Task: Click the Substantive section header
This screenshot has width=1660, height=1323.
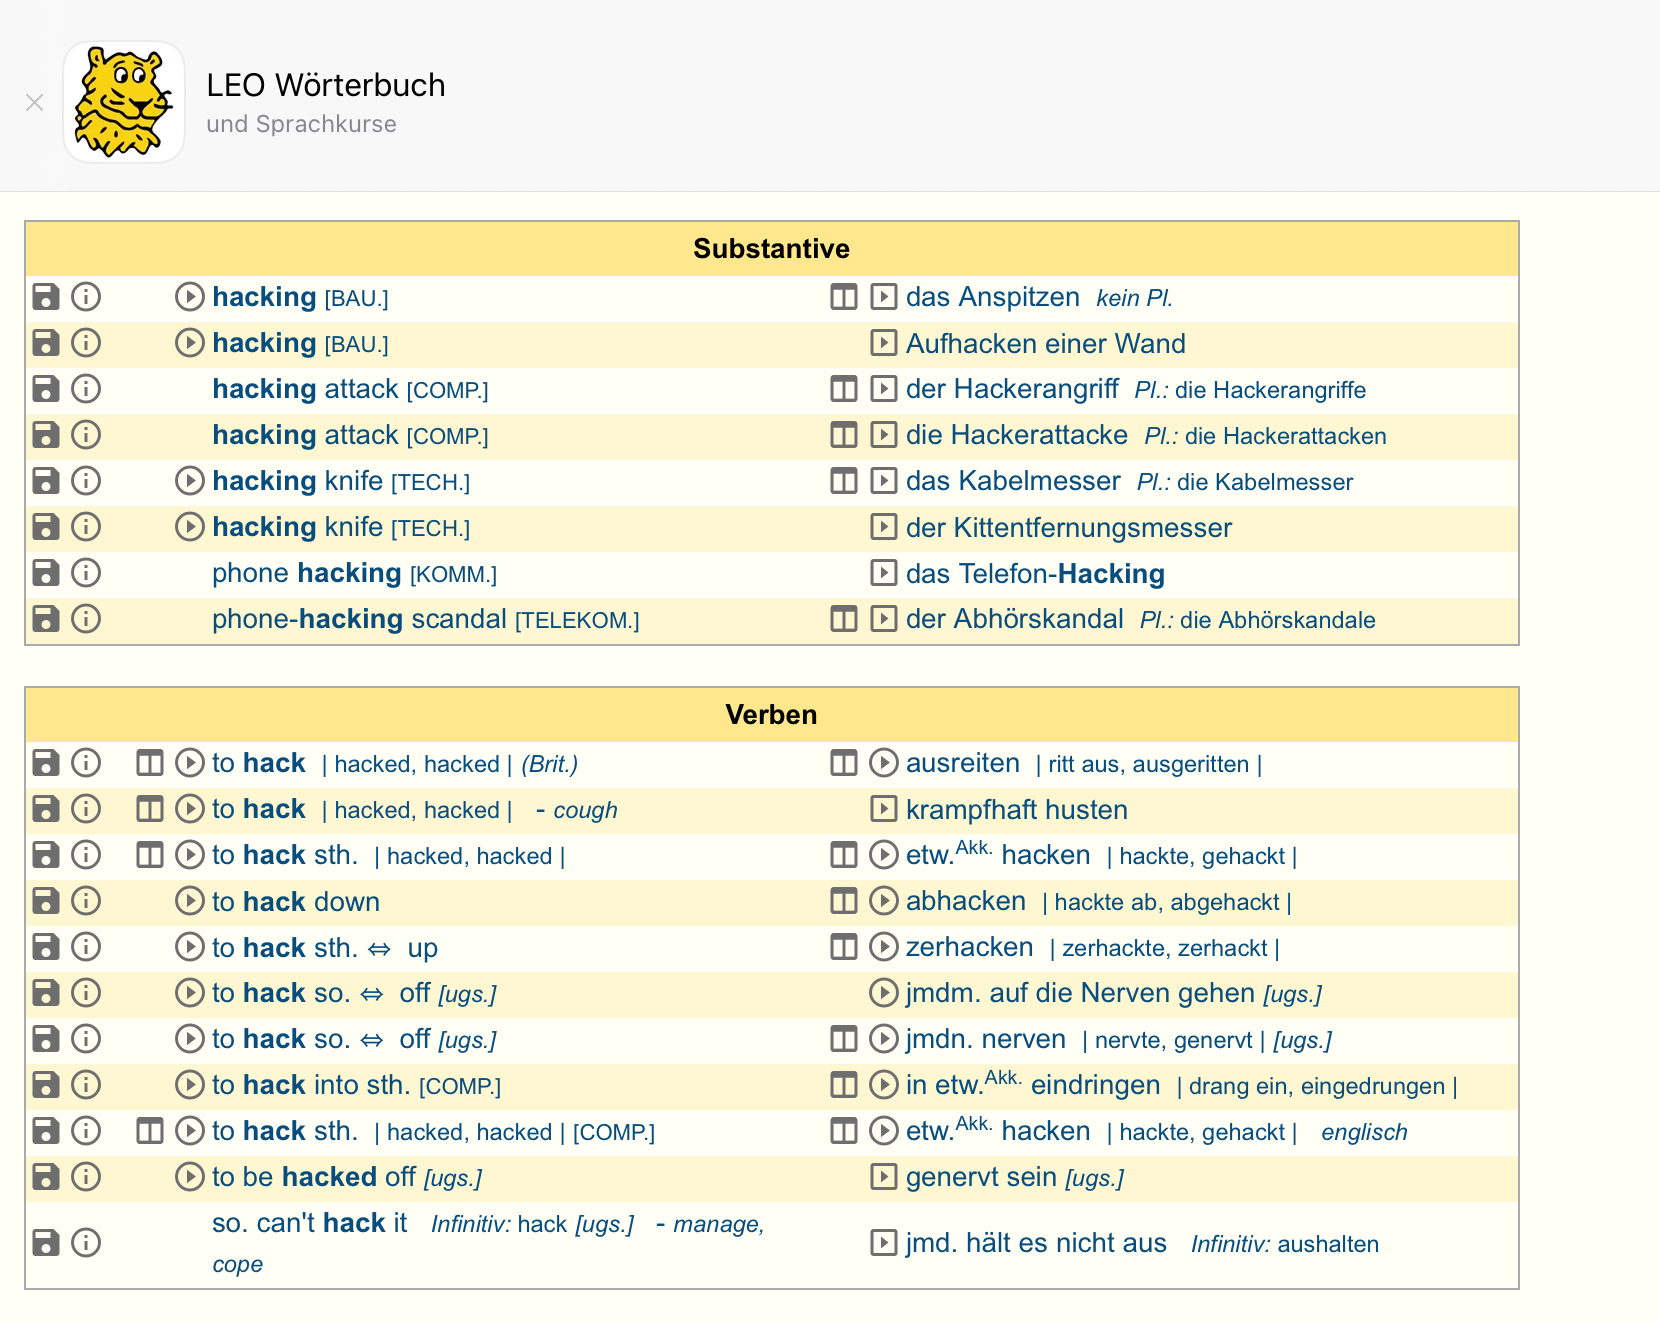Action: [x=771, y=249]
